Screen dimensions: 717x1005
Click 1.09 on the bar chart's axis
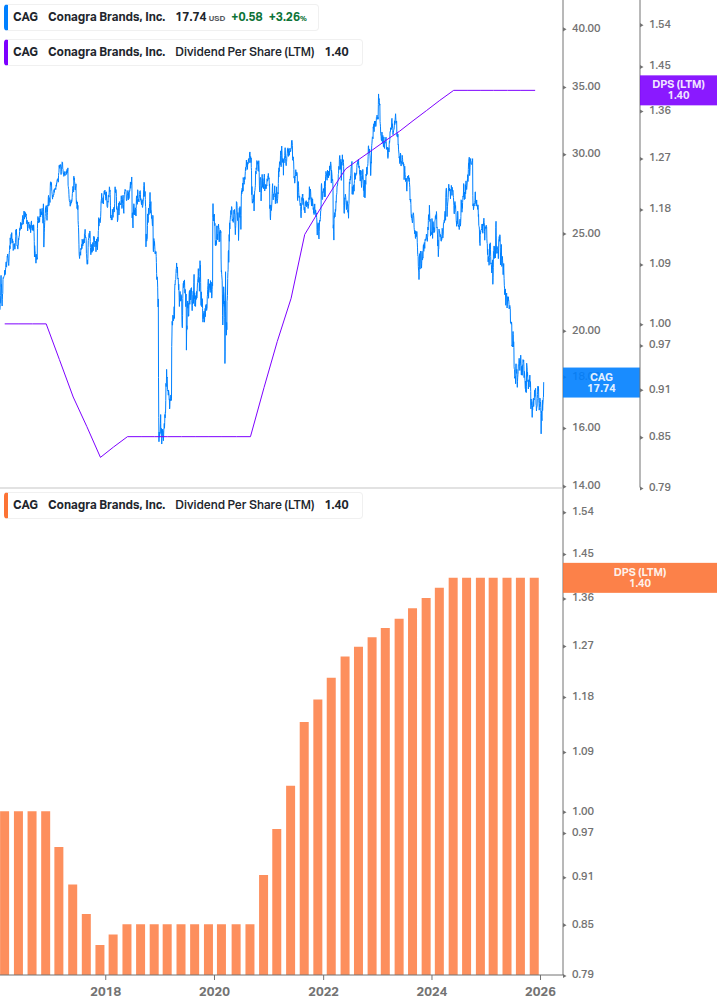[x=582, y=751]
